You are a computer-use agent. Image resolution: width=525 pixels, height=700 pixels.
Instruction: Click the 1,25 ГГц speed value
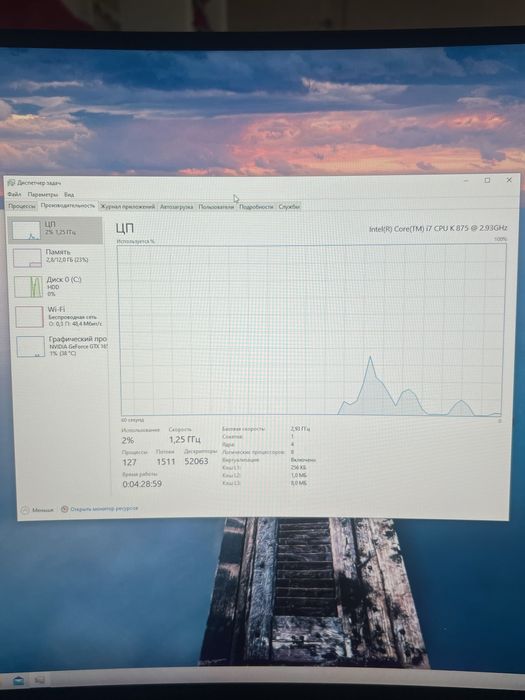click(x=184, y=439)
